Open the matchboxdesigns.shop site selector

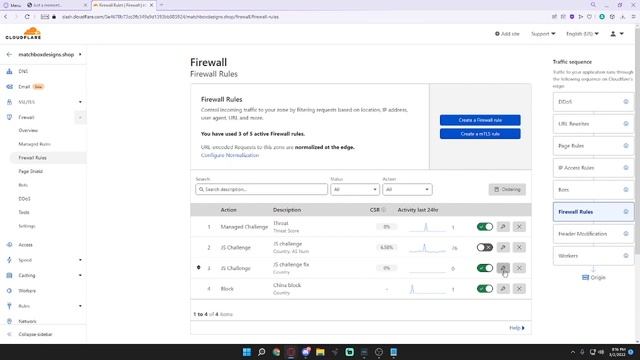point(50,54)
